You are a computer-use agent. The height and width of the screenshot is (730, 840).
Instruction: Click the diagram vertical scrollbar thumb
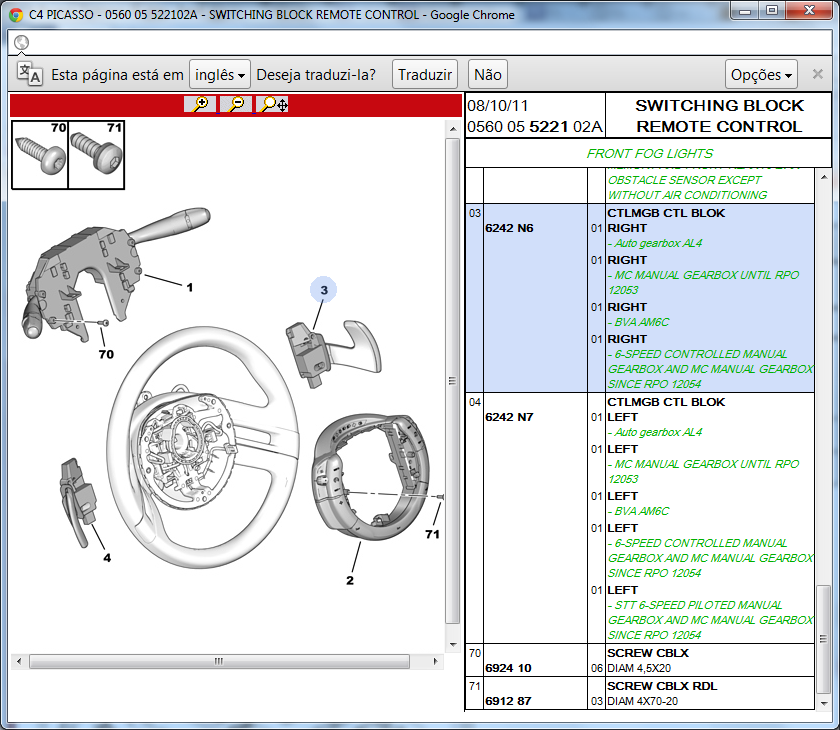tap(453, 381)
